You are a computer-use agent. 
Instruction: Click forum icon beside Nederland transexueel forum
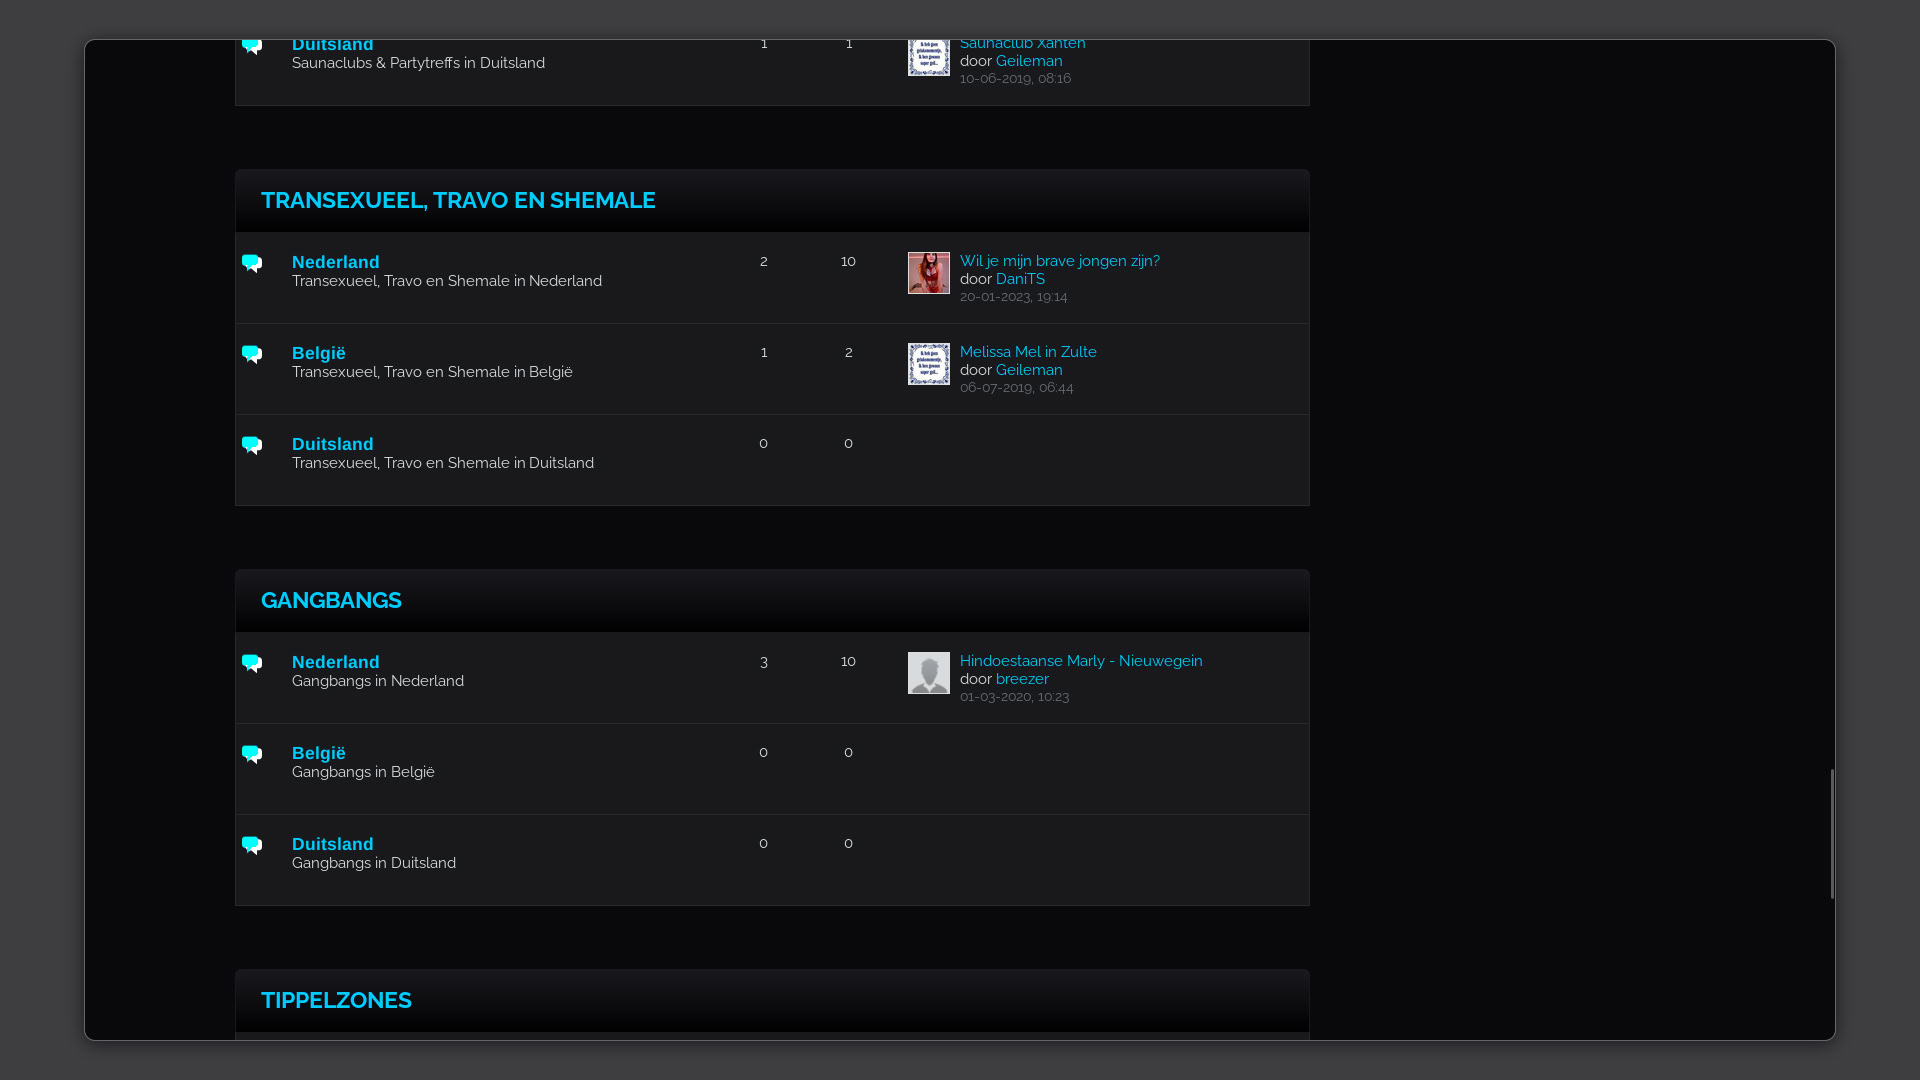click(x=252, y=263)
